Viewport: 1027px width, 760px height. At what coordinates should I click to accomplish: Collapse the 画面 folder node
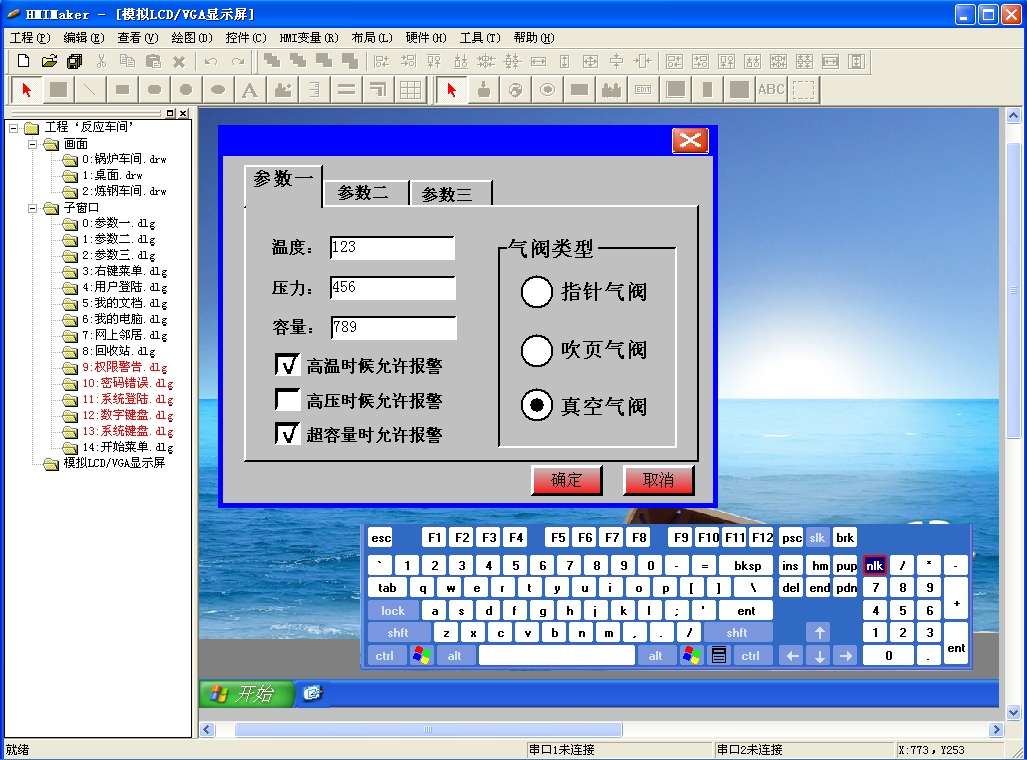pyautogui.click(x=32, y=144)
